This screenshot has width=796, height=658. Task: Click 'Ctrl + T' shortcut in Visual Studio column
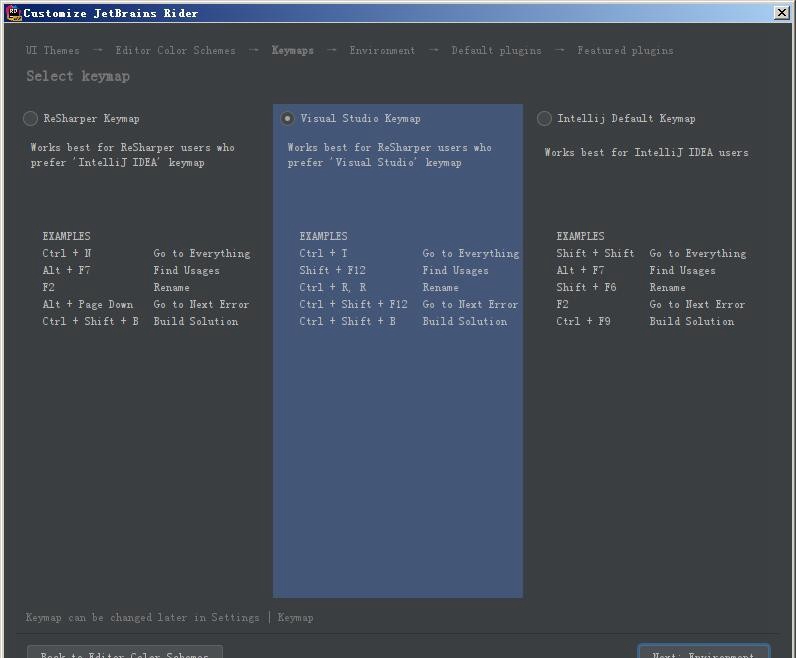click(323, 253)
